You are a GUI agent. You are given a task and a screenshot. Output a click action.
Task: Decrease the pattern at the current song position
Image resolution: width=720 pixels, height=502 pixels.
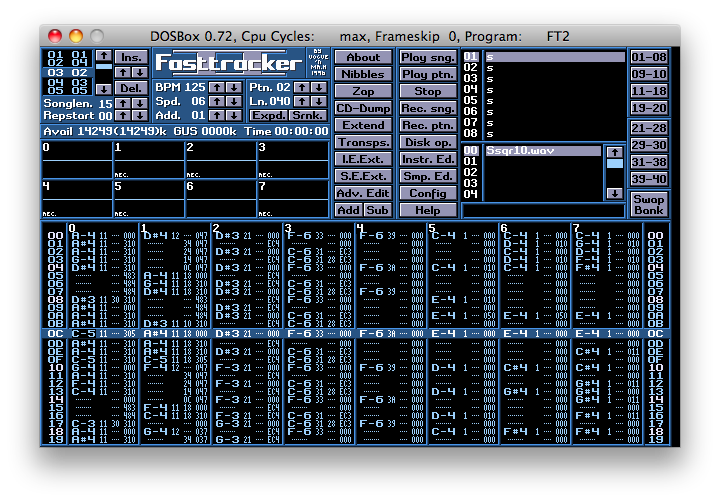pos(140,72)
